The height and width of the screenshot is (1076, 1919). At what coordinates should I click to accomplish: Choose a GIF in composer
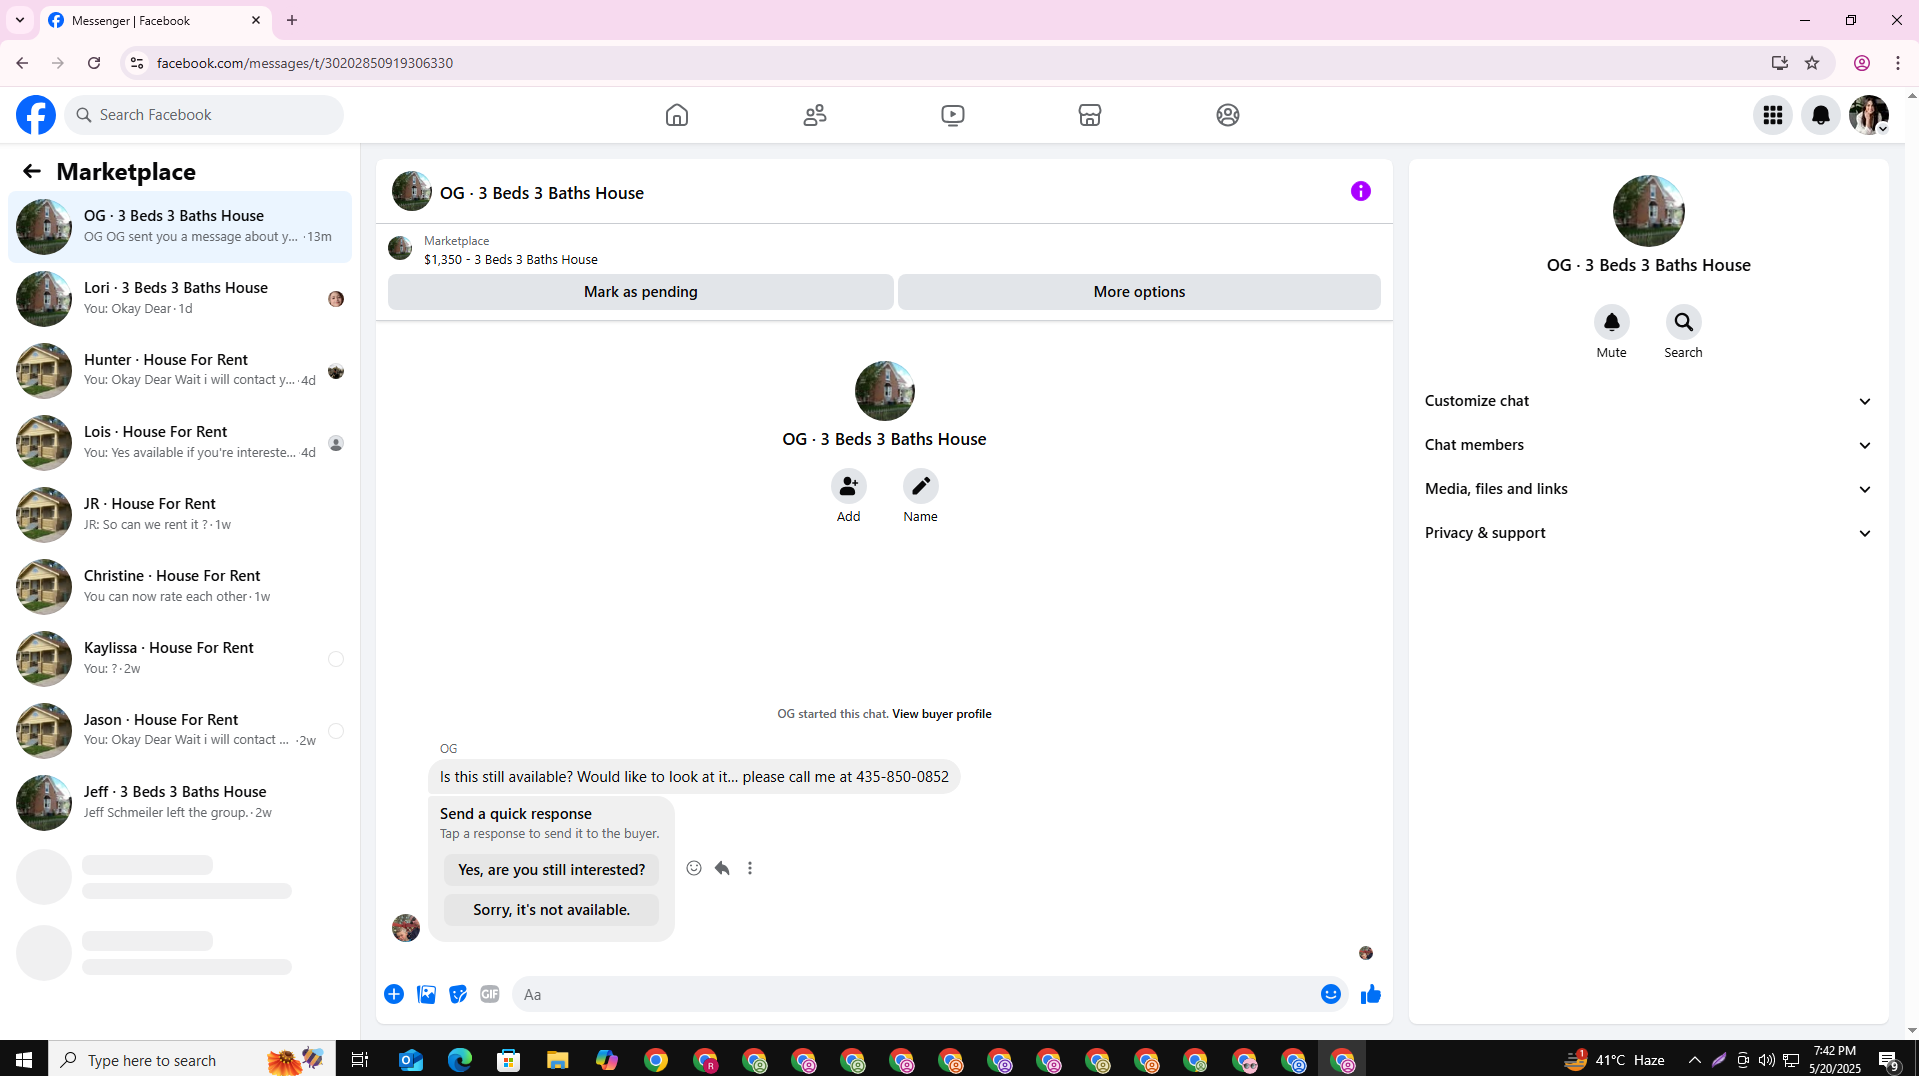(490, 994)
